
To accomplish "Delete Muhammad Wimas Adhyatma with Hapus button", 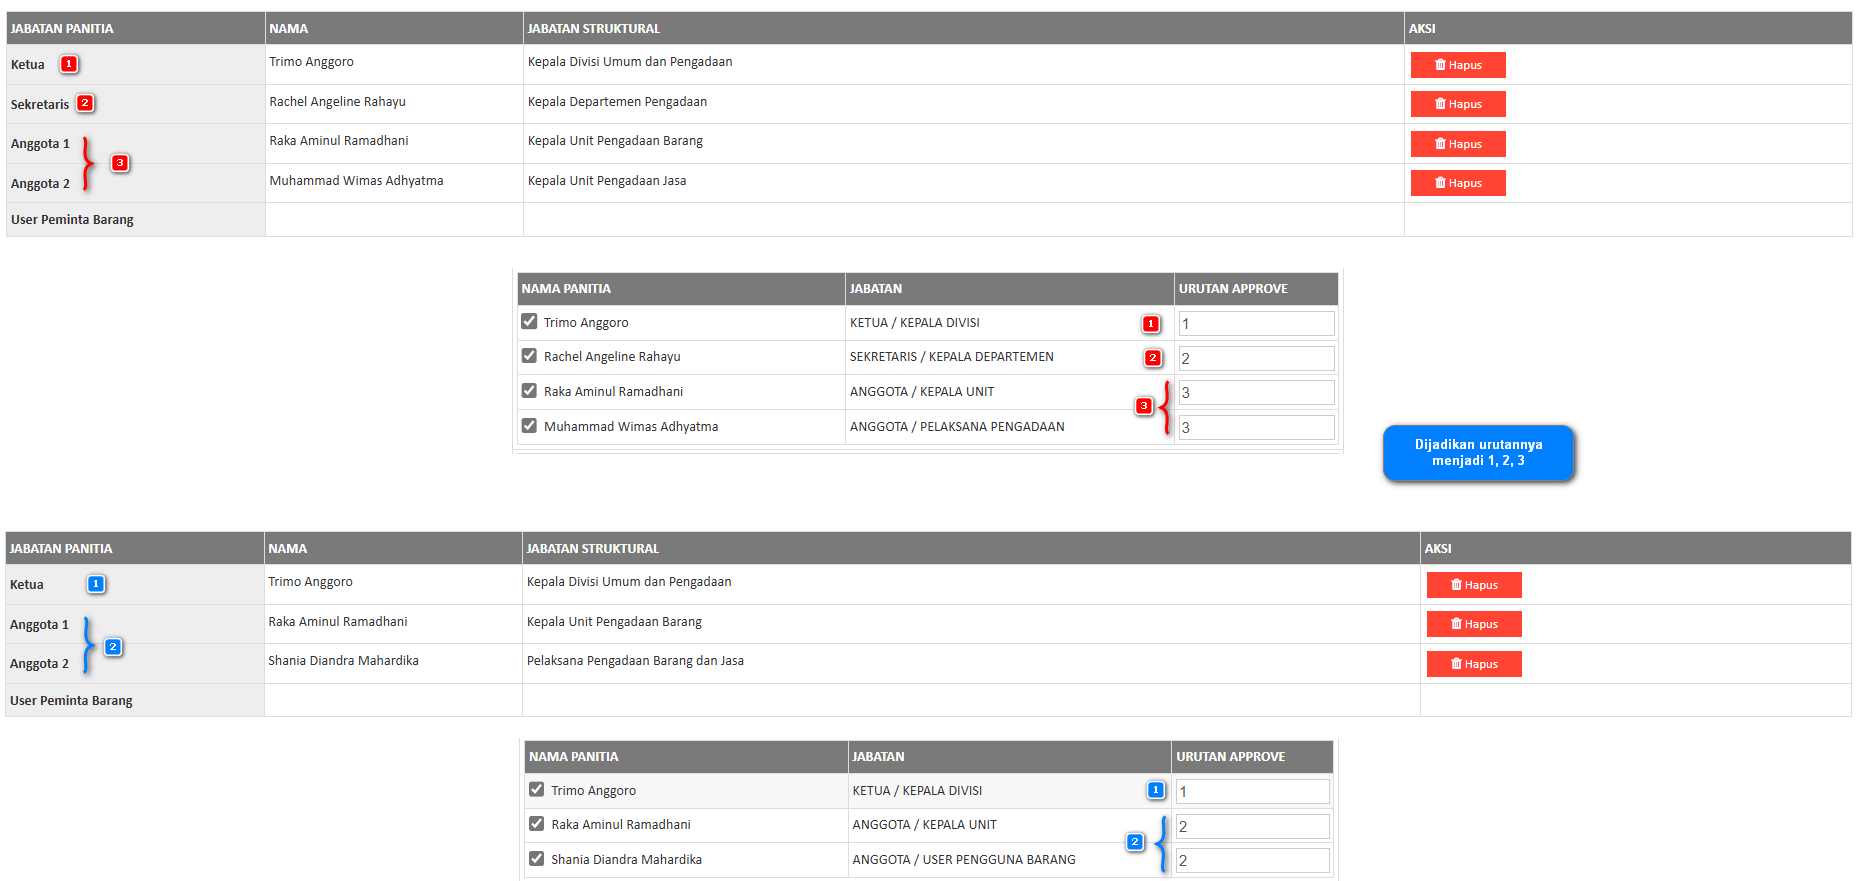I will pos(1458,183).
